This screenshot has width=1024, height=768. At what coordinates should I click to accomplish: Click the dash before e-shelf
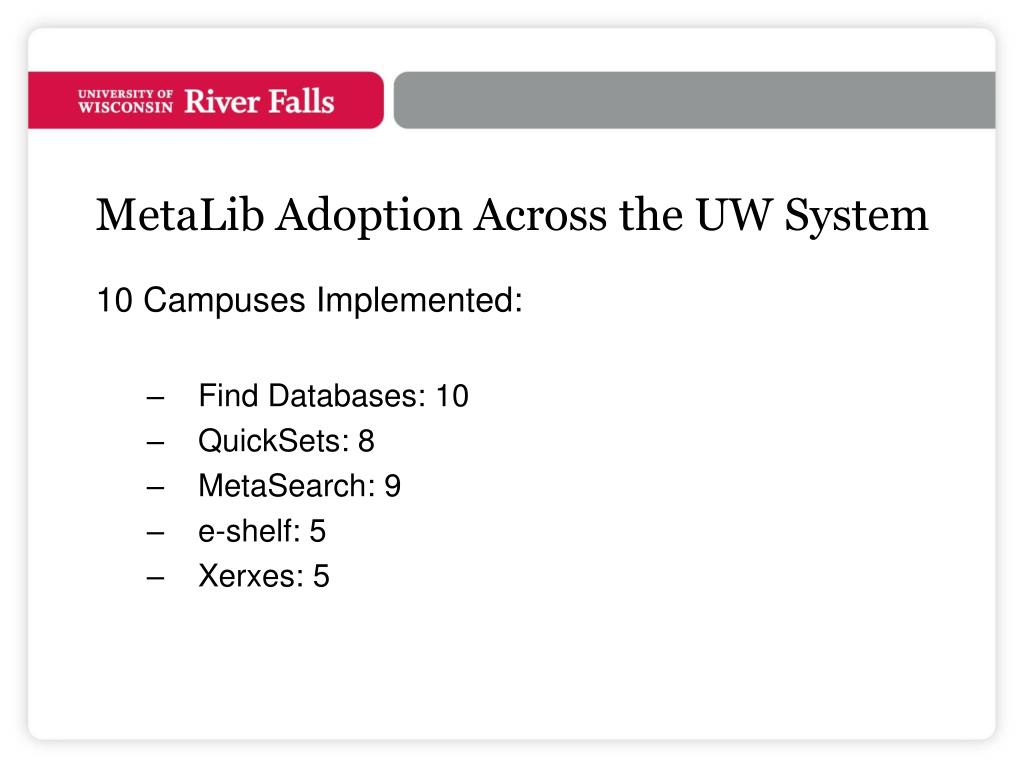pos(155,533)
